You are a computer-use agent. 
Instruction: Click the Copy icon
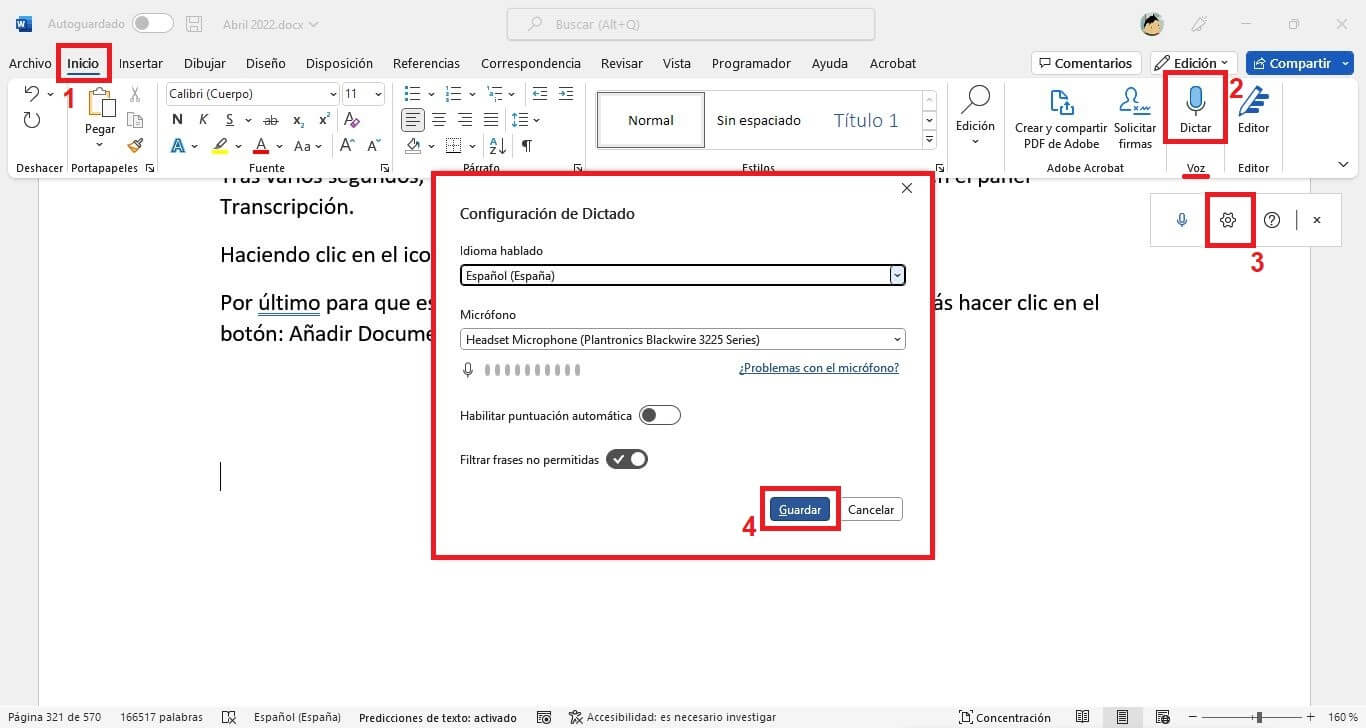click(x=135, y=120)
